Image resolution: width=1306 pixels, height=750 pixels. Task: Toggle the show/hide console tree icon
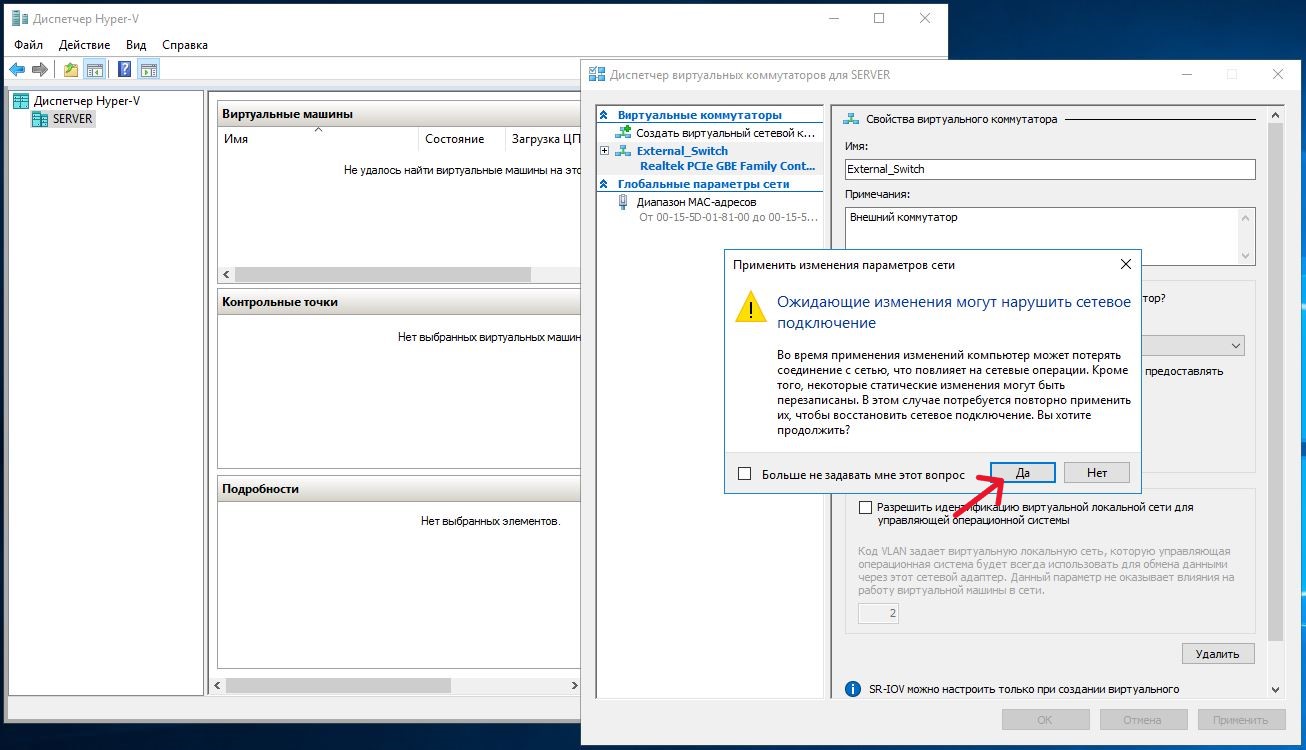tap(95, 70)
